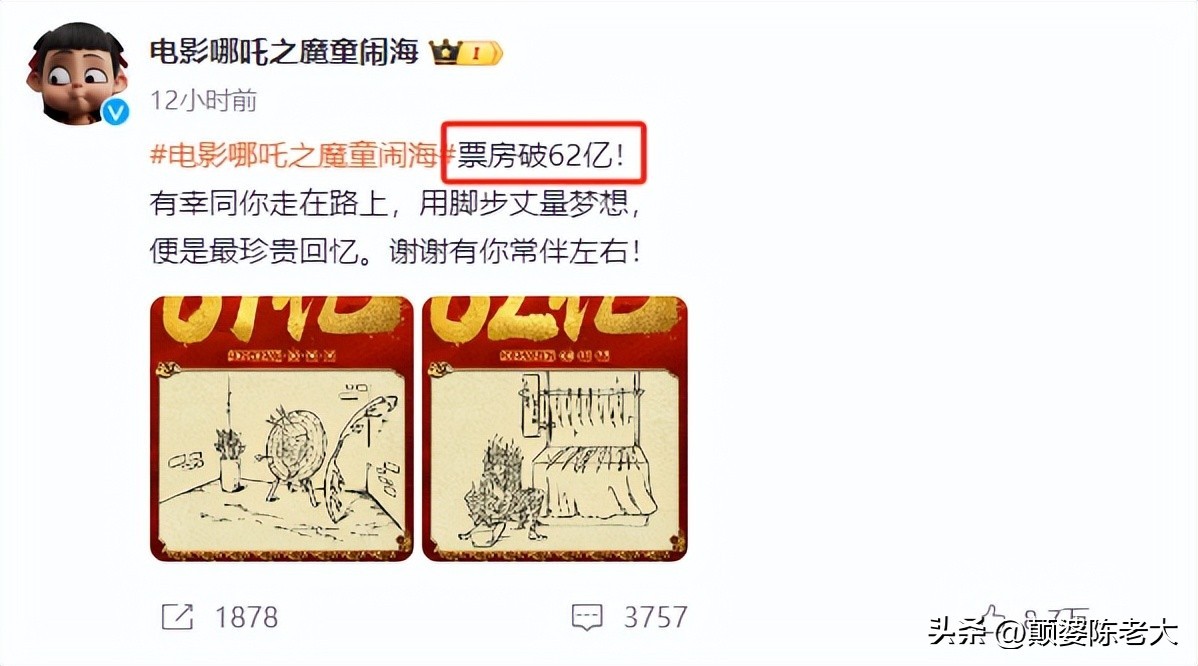Screen dimensions: 1198x666
Task: Click the 12小时前 timestamp
Action: pos(203,100)
